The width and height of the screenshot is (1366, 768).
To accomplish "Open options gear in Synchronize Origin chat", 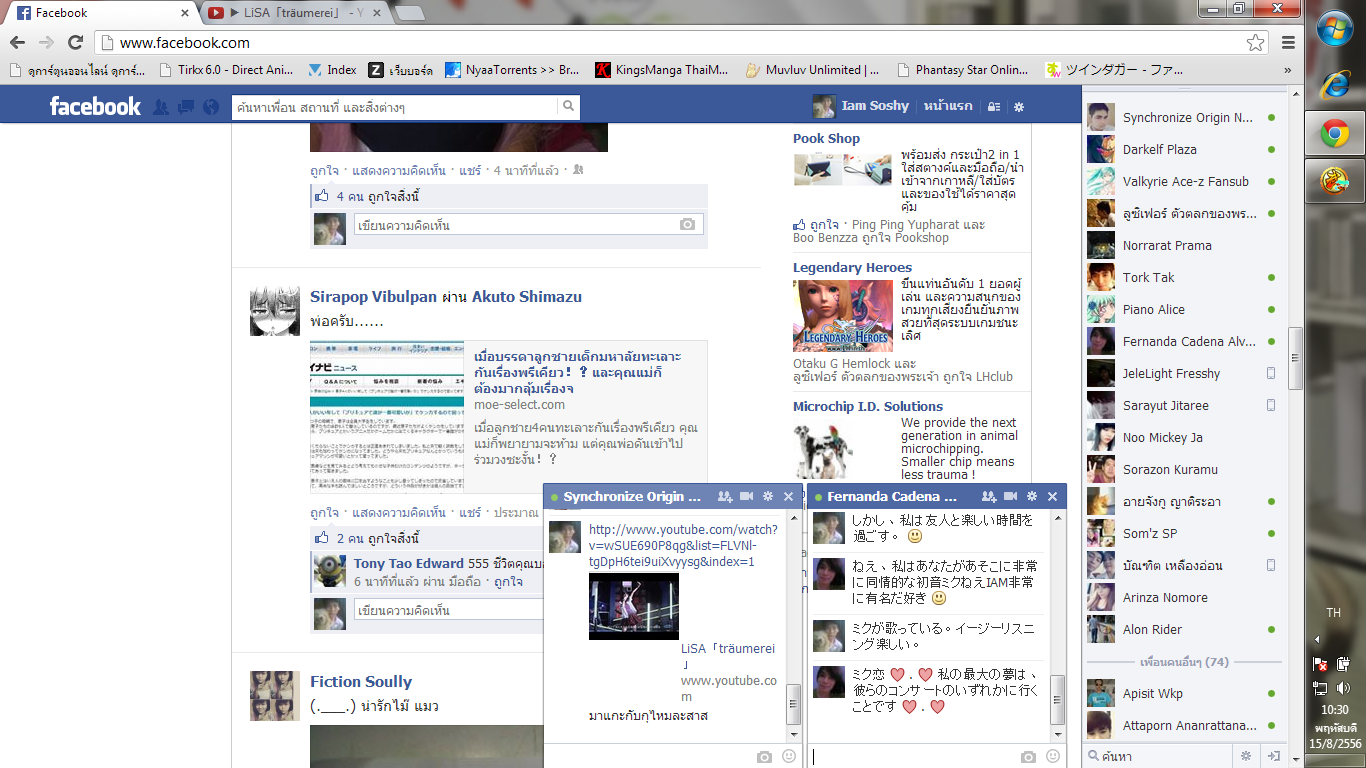I will (768, 496).
